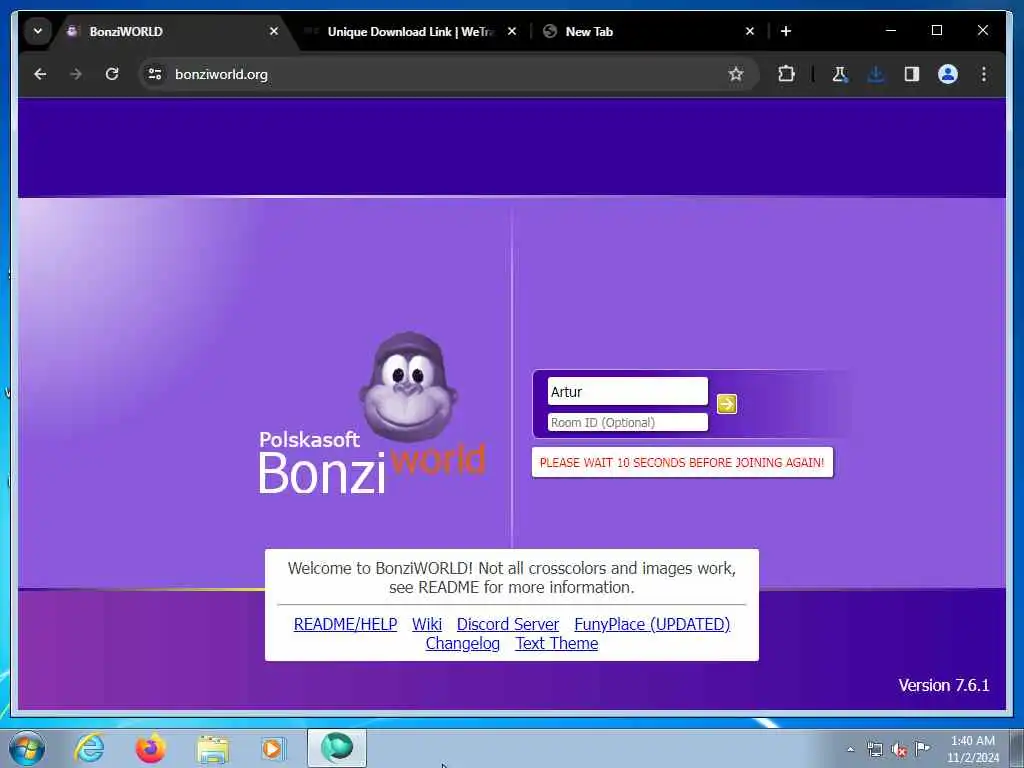The height and width of the screenshot is (768, 1024).
Task: Show hidden tray icons arrow
Action: pos(850,749)
